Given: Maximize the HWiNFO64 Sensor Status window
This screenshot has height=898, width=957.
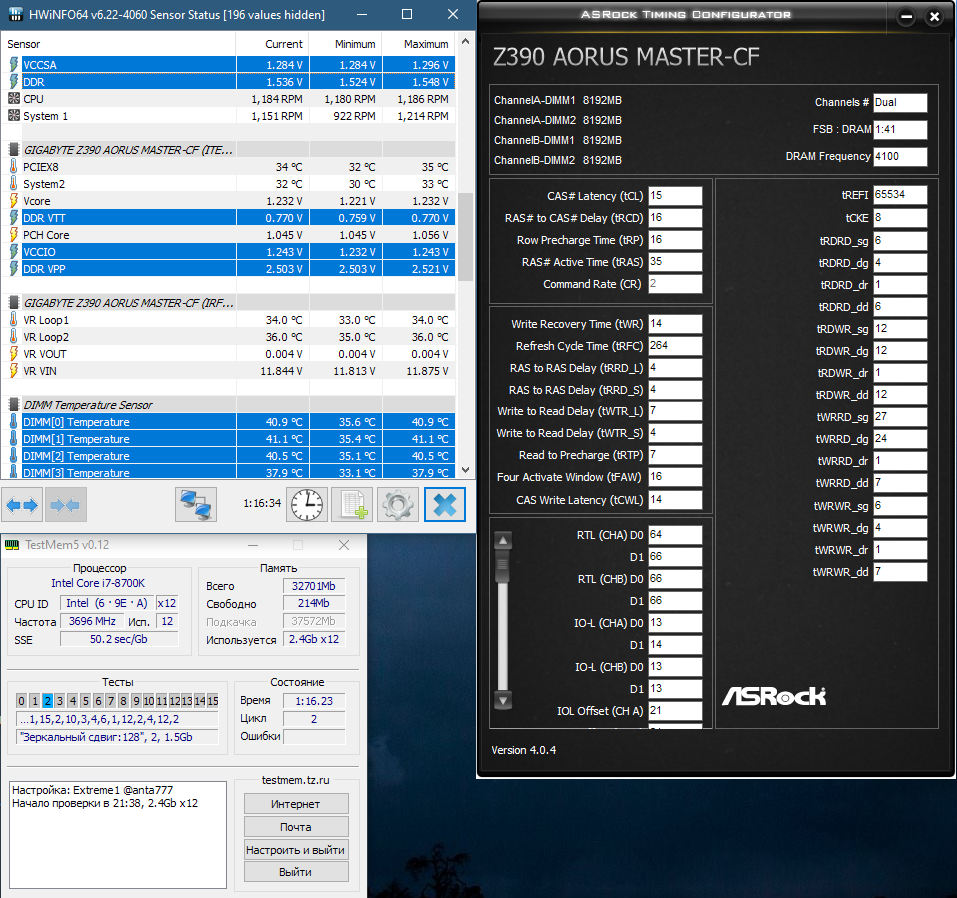Looking at the screenshot, I should pyautogui.click(x=407, y=14).
